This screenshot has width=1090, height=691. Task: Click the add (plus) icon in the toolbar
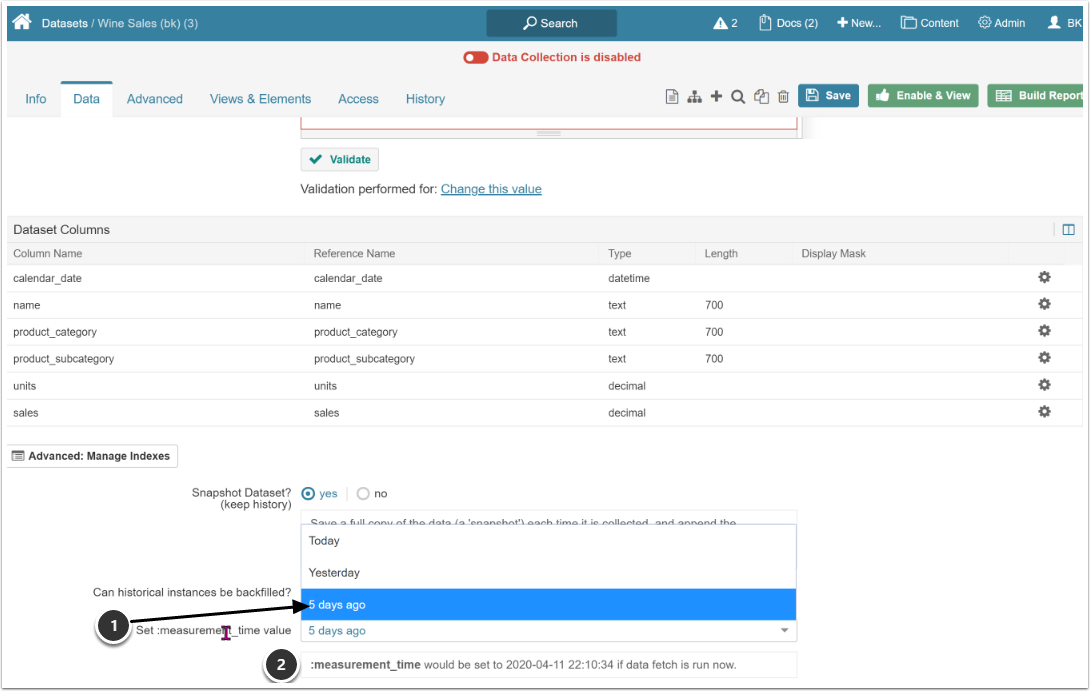click(x=716, y=95)
